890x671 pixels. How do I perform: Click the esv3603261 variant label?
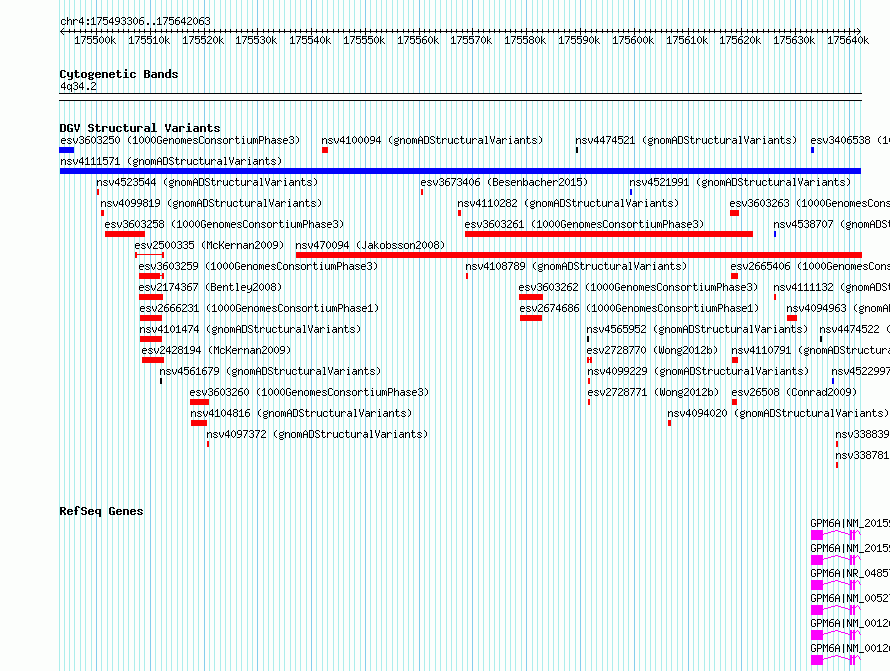(x=584, y=224)
